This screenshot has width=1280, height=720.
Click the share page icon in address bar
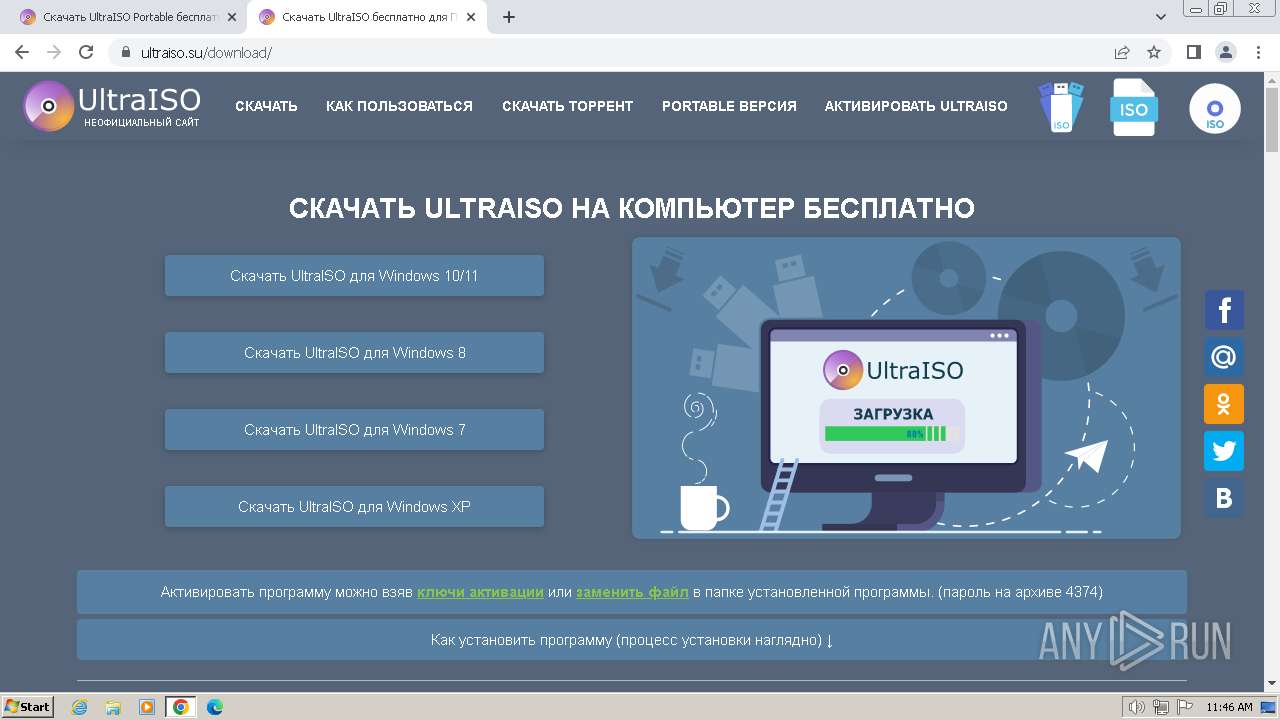[1122, 52]
